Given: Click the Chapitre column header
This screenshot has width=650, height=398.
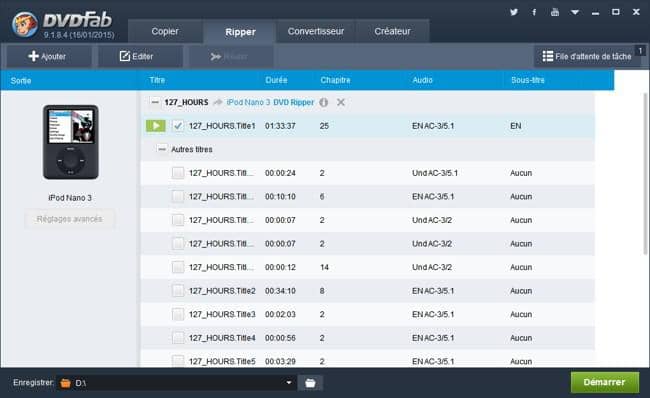Looking at the screenshot, I should coord(335,80).
